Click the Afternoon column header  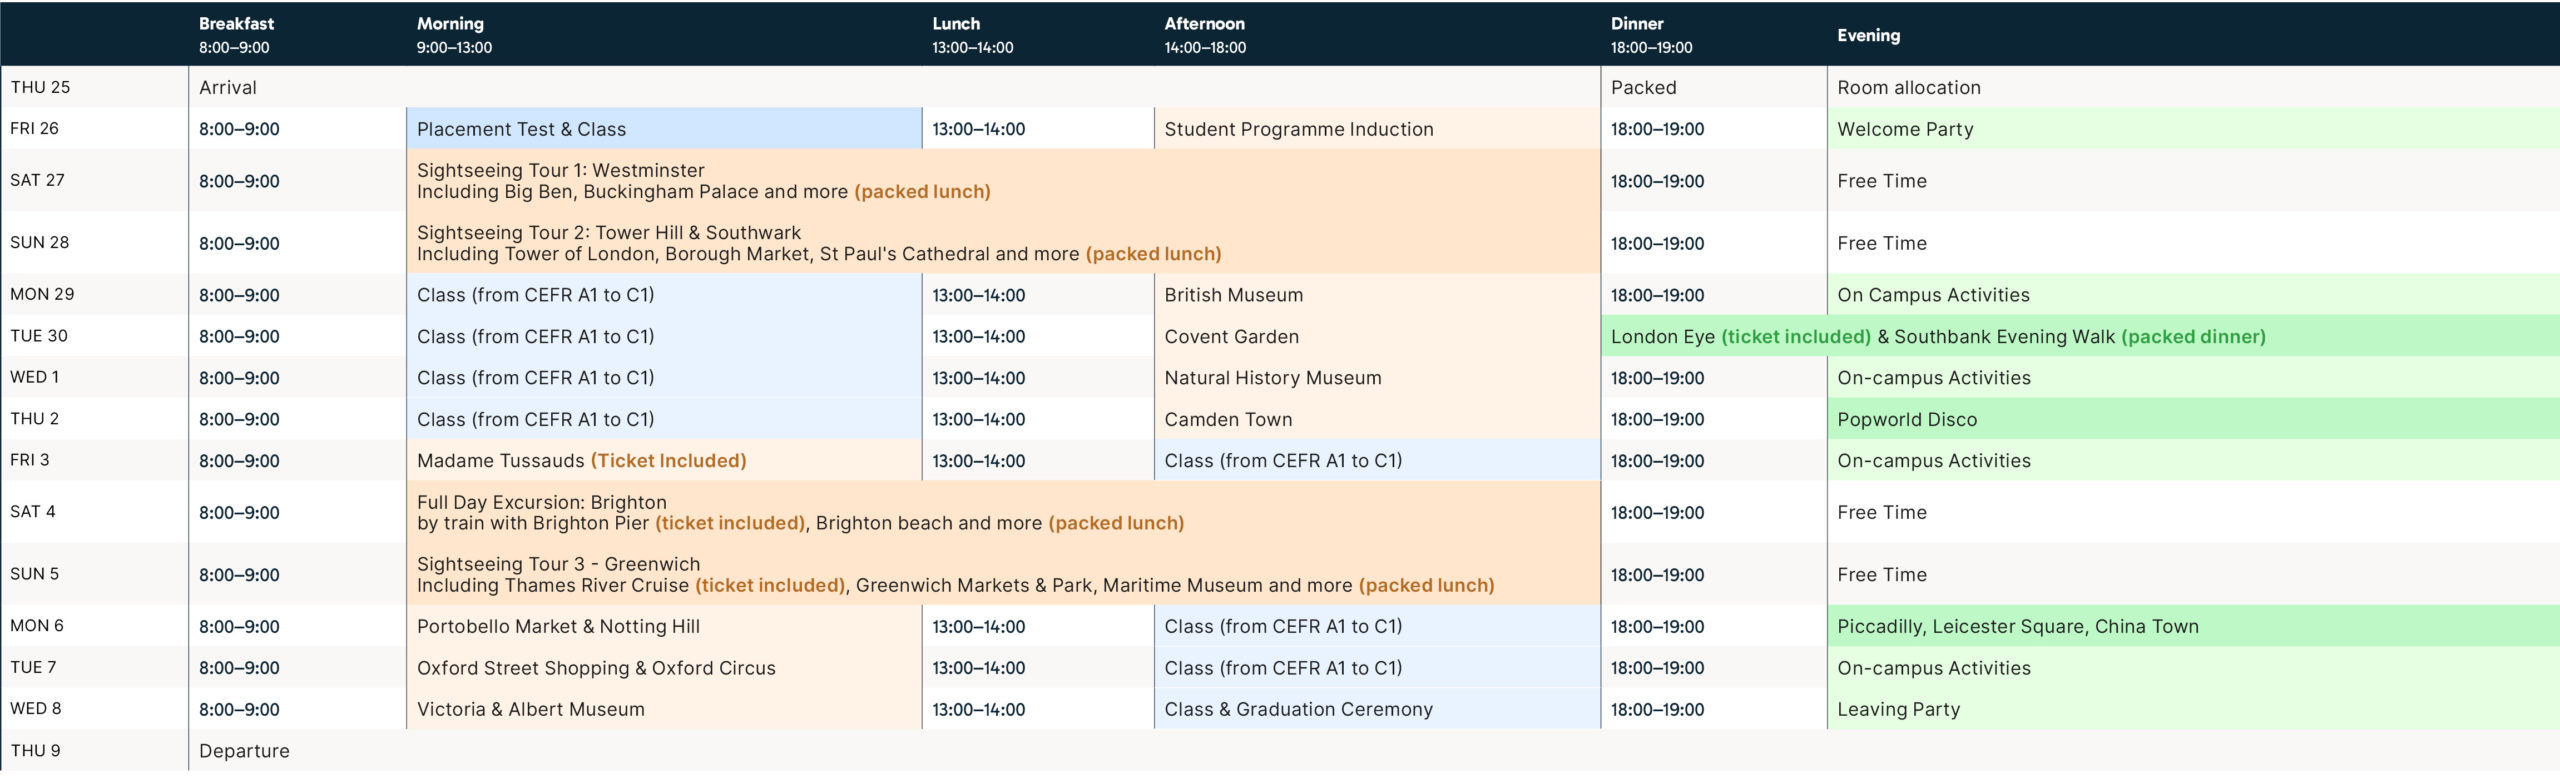1205,35
